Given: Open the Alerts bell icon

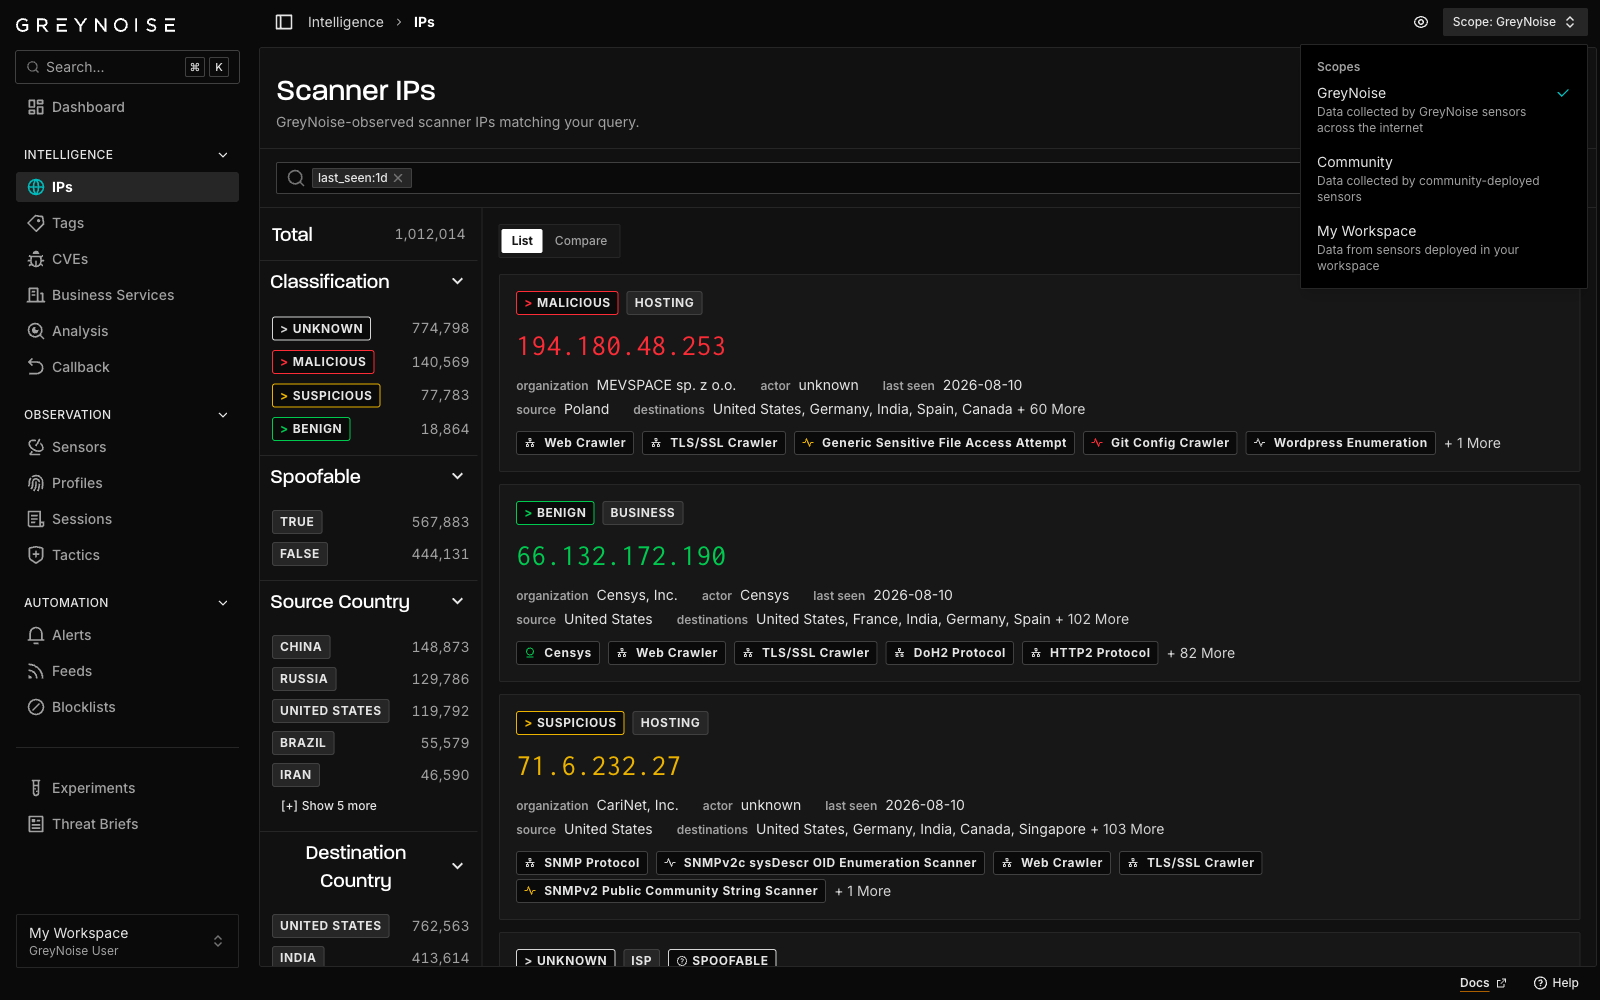Looking at the screenshot, I should [36, 635].
